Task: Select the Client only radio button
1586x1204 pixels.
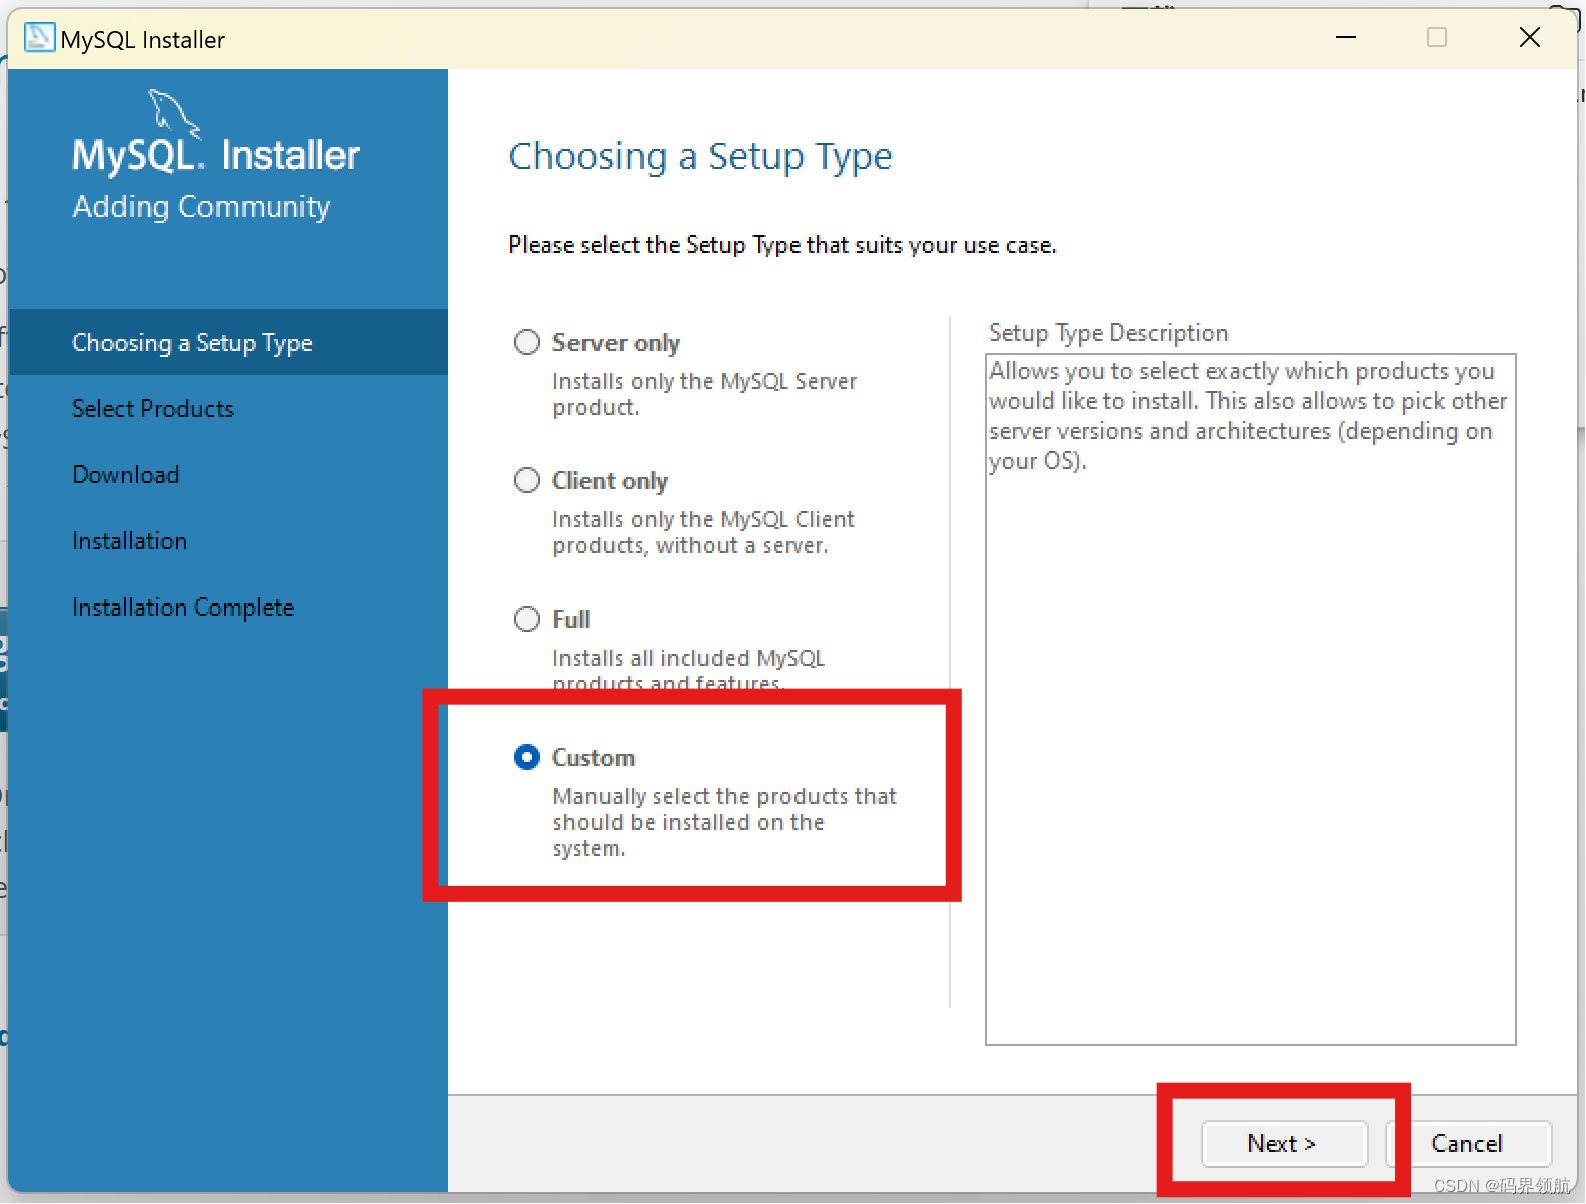Action: (x=527, y=481)
